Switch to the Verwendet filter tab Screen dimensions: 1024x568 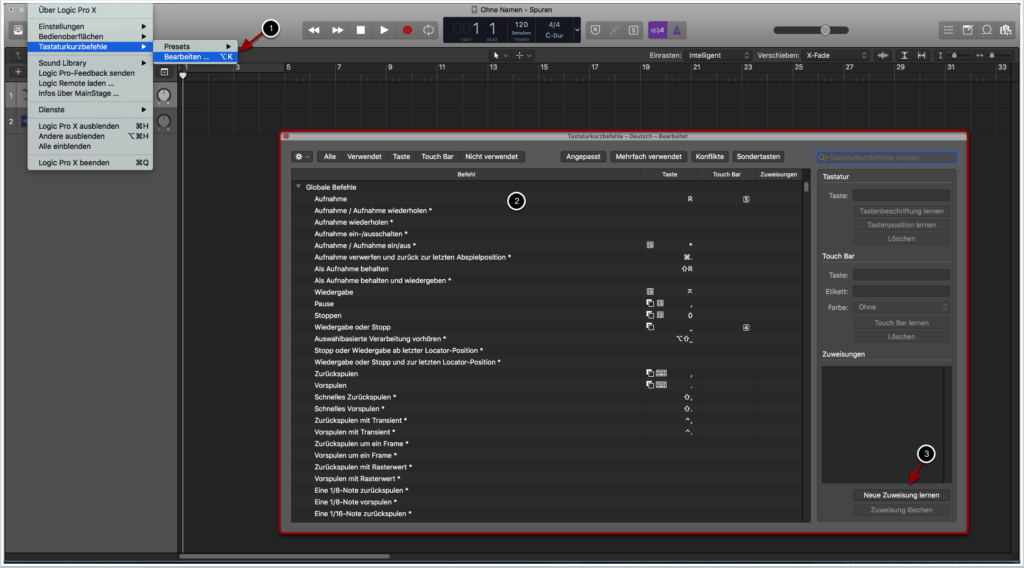click(364, 157)
